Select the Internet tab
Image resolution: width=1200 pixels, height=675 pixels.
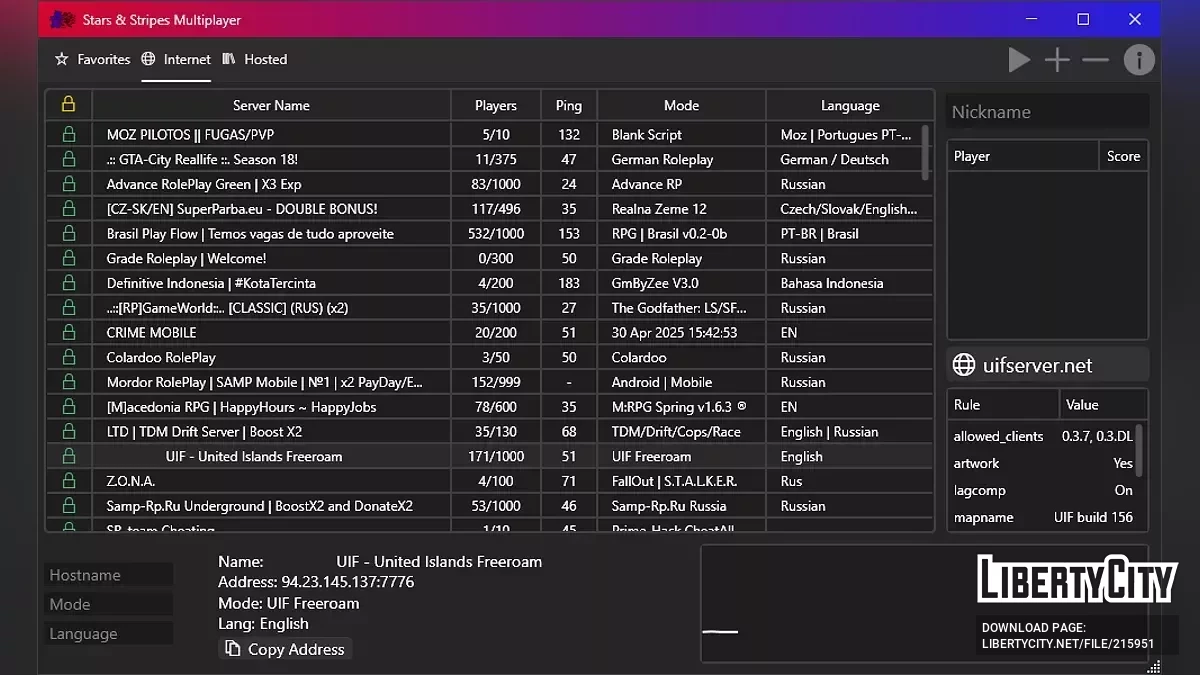pyautogui.click(x=177, y=60)
